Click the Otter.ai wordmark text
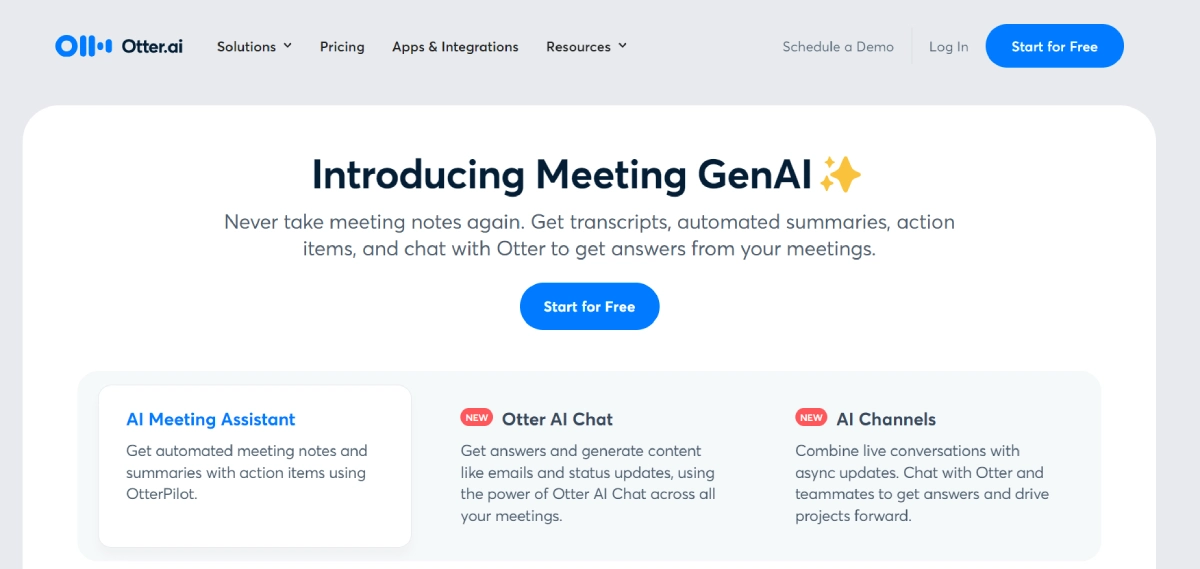This screenshot has width=1200, height=569. [152, 46]
